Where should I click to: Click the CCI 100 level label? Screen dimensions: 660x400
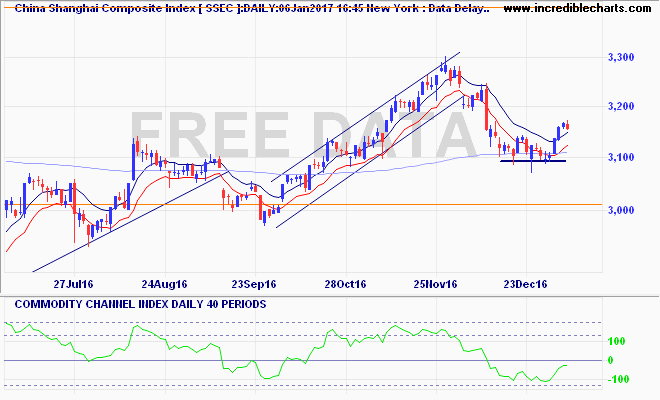pos(616,341)
